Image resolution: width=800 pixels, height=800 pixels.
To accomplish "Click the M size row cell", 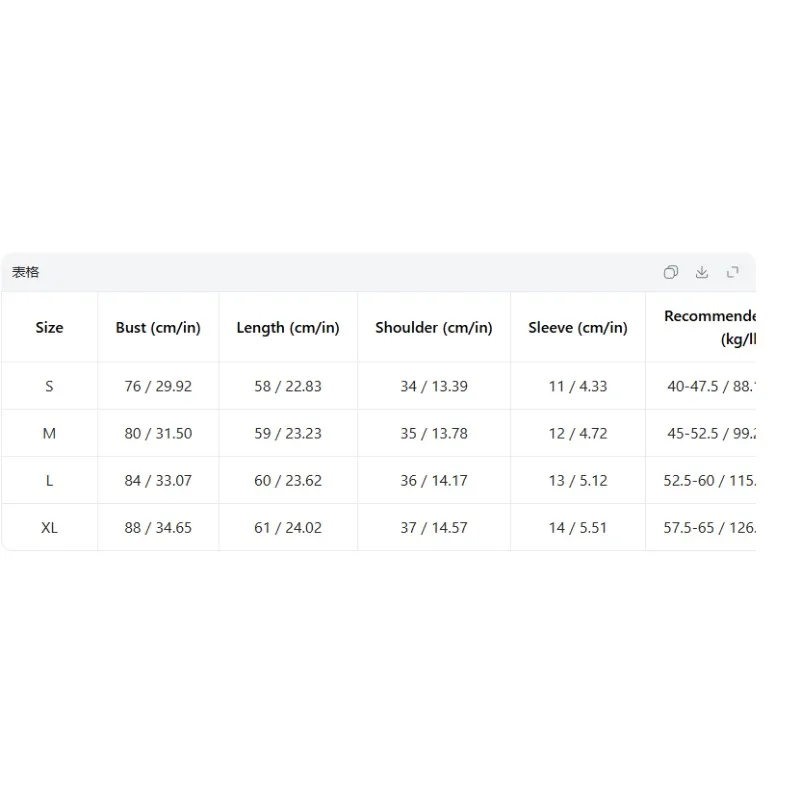I will coord(49,433).
